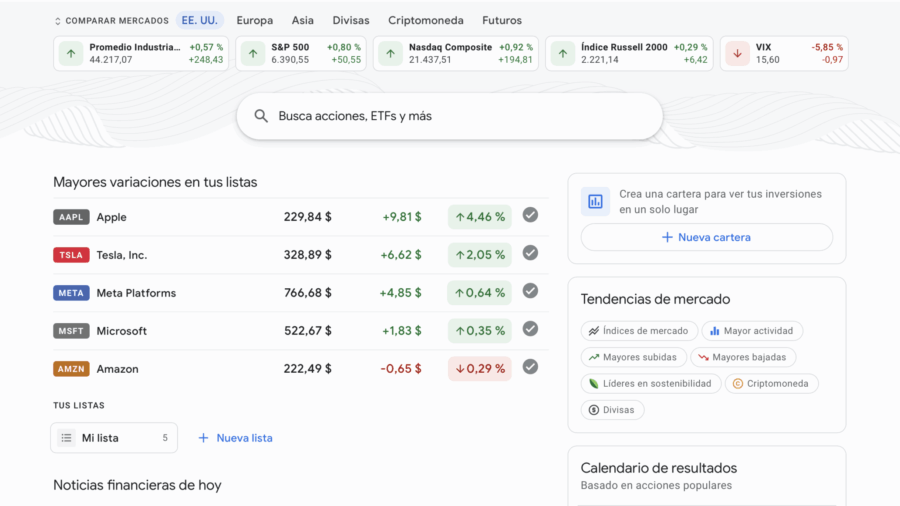
Task: Open the Meta Platforms stock name
Action: (x=136, y=293)
